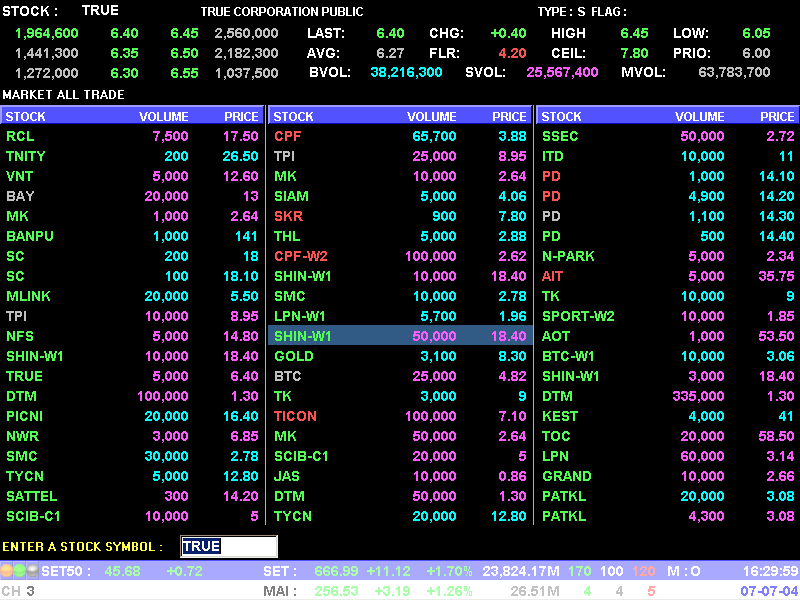Click the CHG value +0.40
This screenshot has height=600, width=800.
coord(508,34)
